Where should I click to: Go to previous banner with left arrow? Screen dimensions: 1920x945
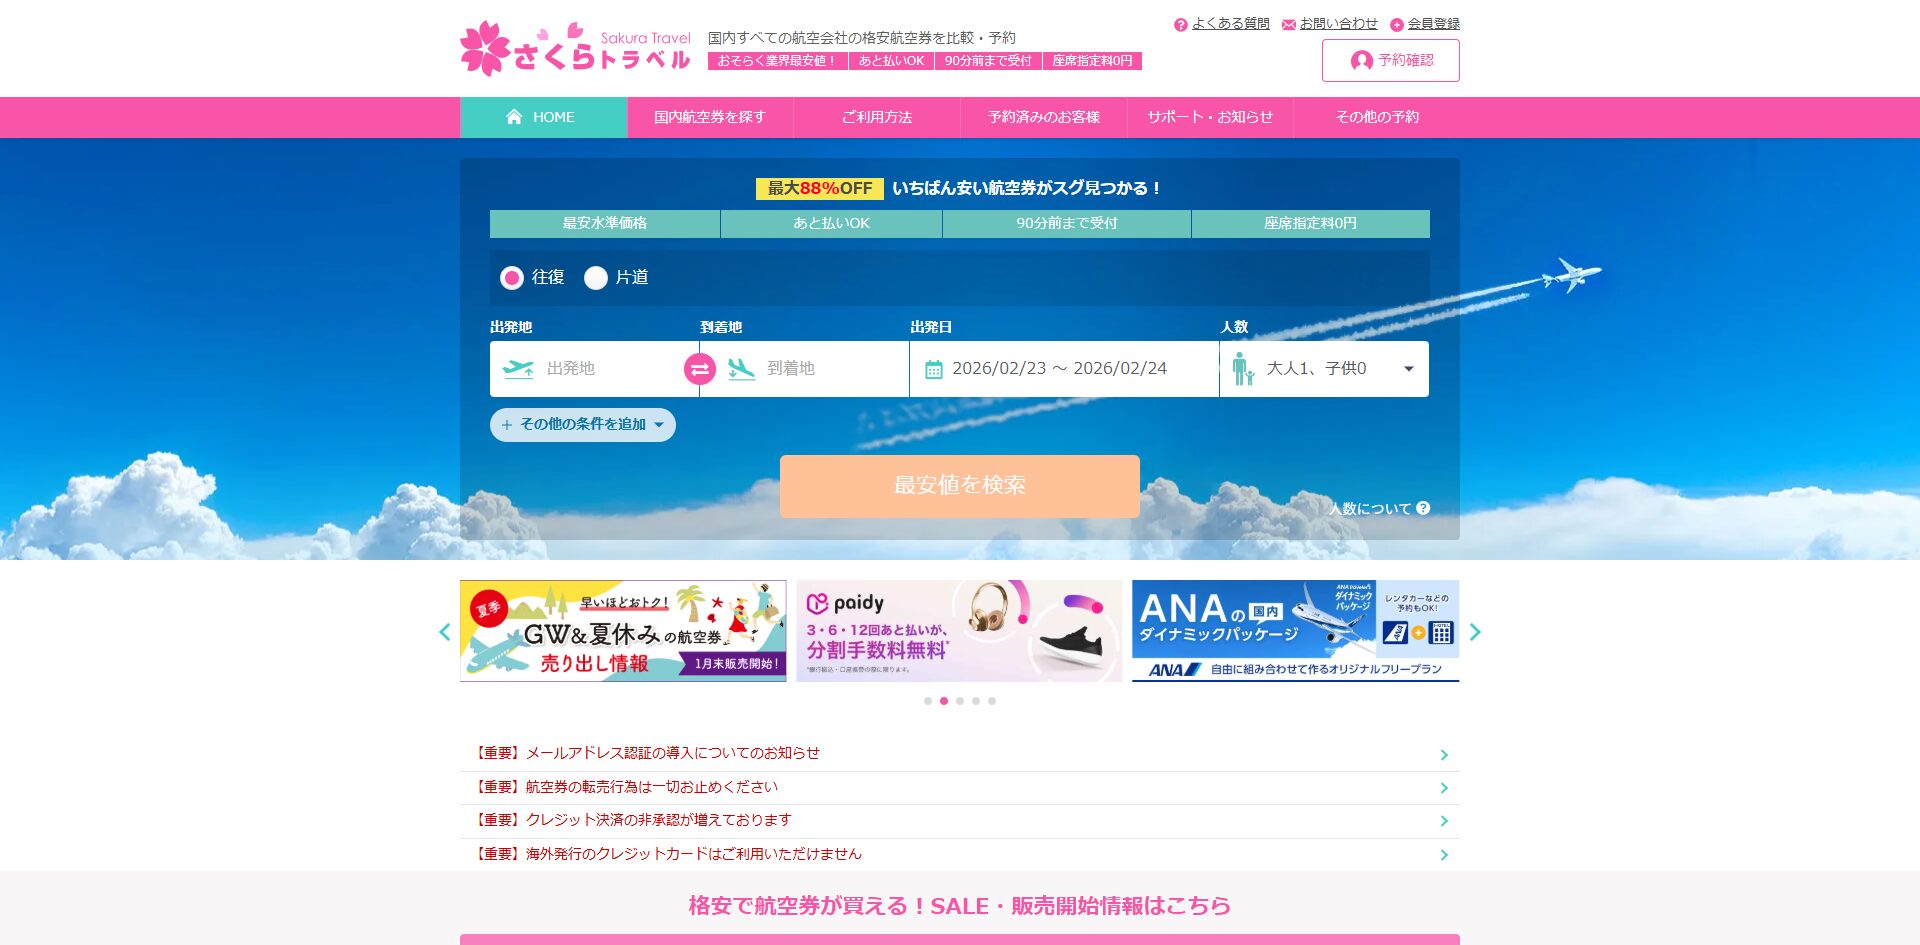[445, 632]
